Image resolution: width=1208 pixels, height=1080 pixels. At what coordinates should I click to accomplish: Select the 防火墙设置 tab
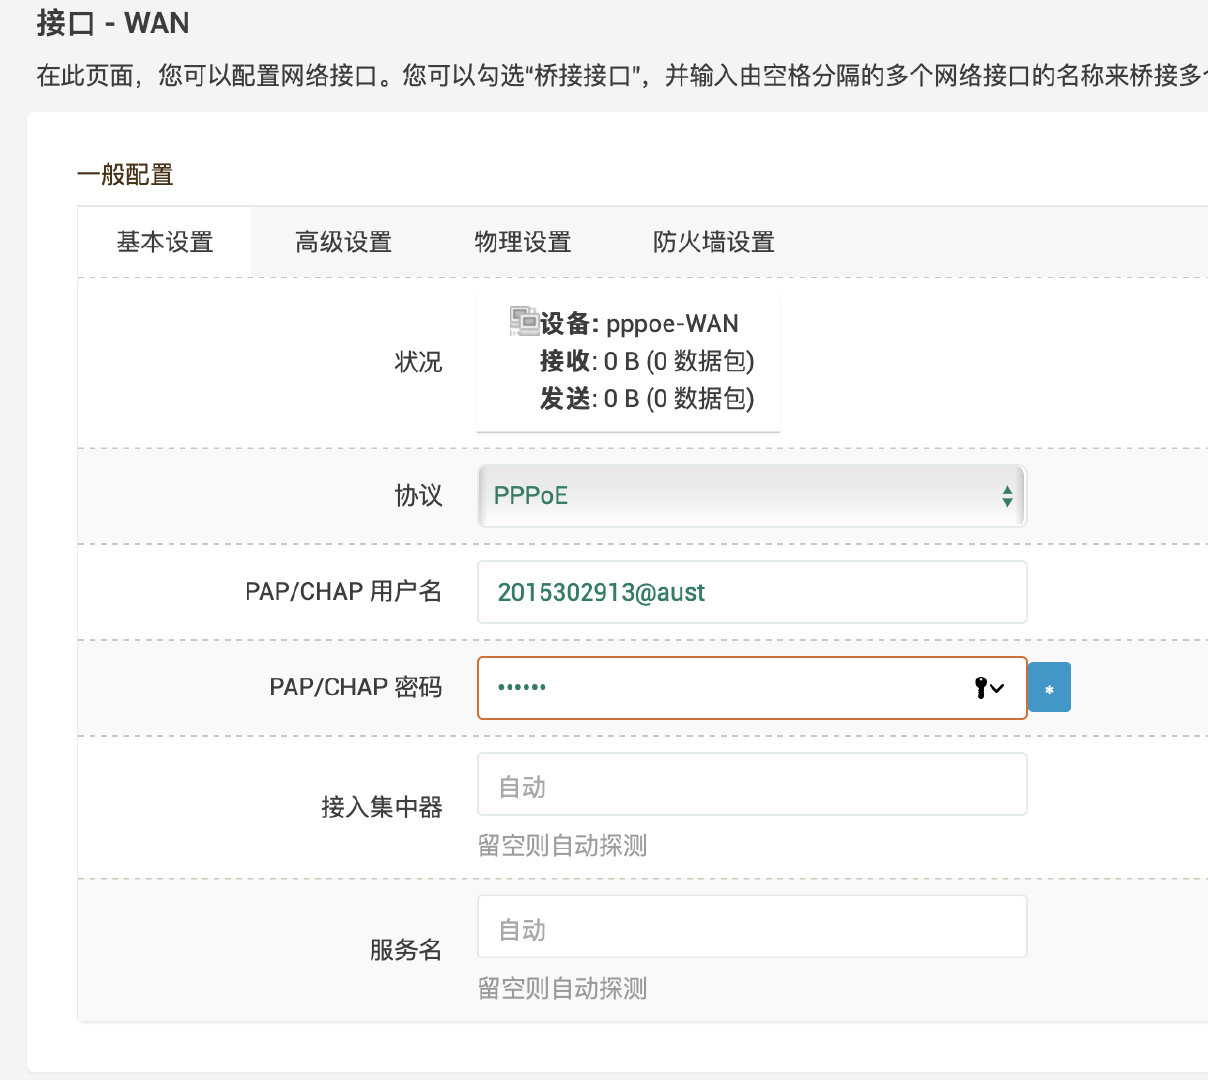[x=713, y=242]
